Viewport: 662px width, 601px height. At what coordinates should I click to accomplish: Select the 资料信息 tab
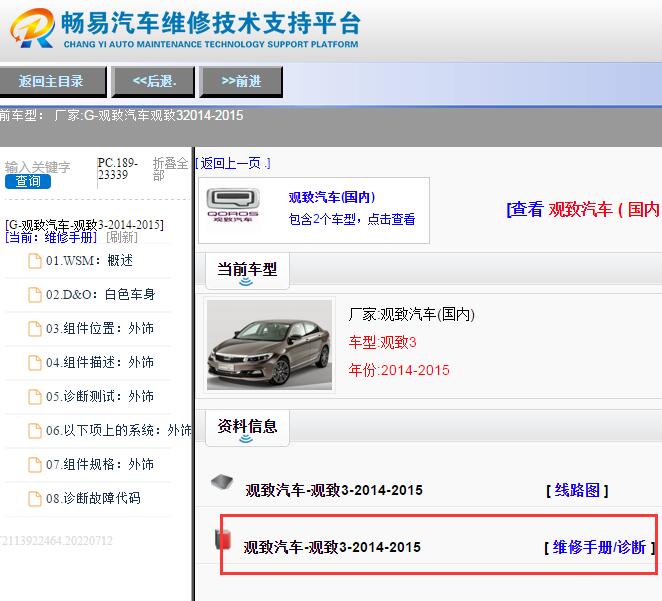(247, 427)
